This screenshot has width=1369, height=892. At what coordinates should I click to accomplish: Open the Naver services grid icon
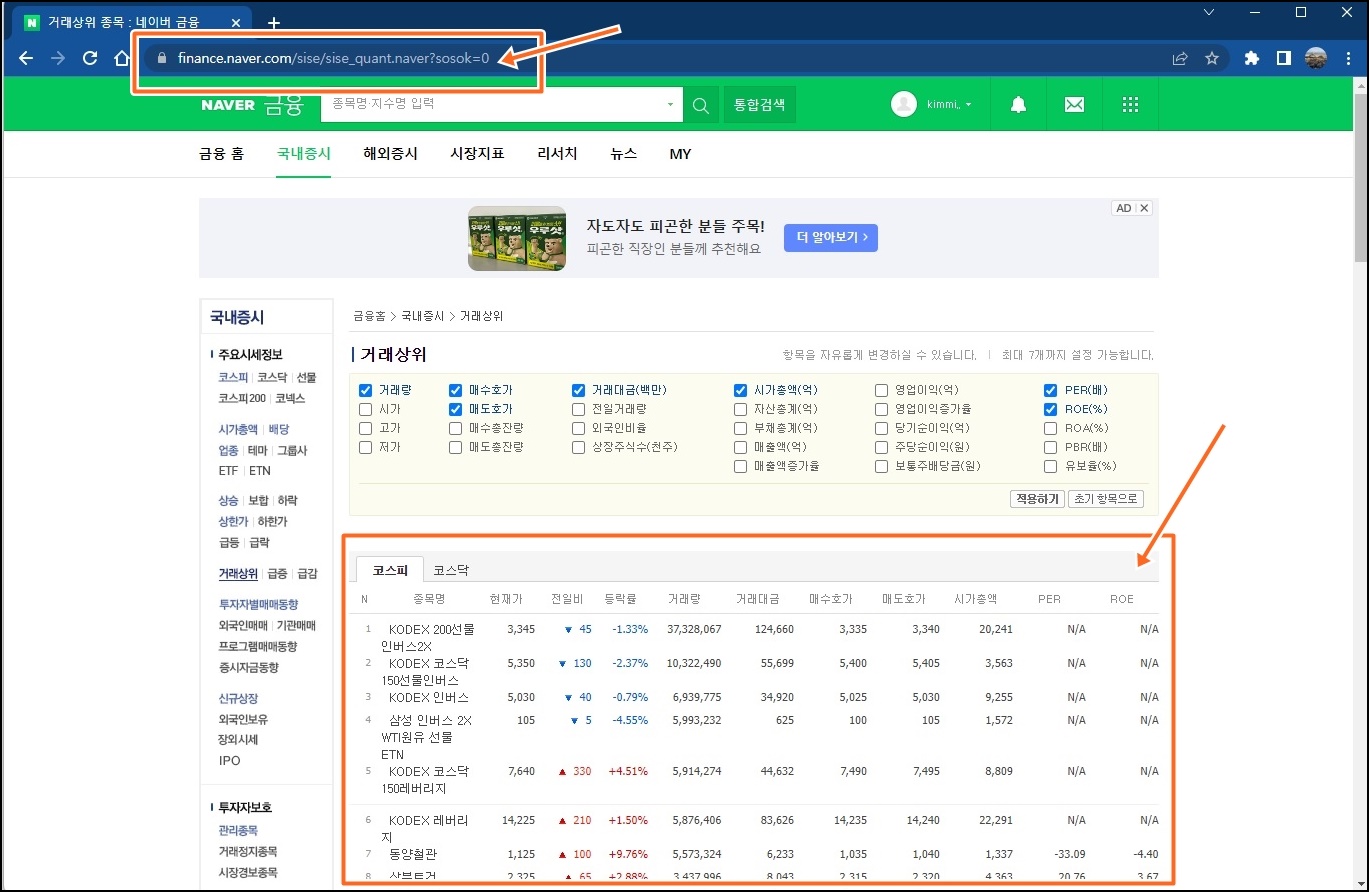coord(1131,105)
